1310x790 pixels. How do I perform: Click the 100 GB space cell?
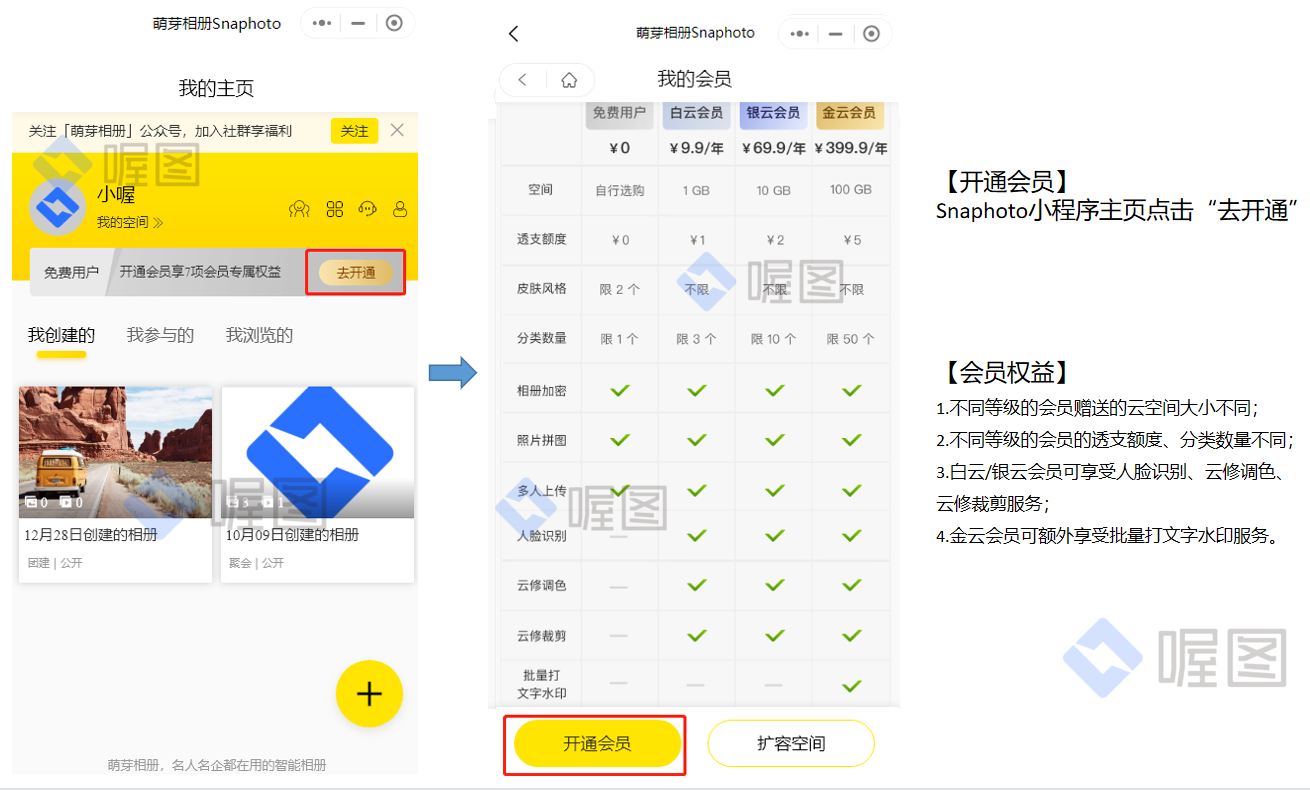(x=851, y=190)
